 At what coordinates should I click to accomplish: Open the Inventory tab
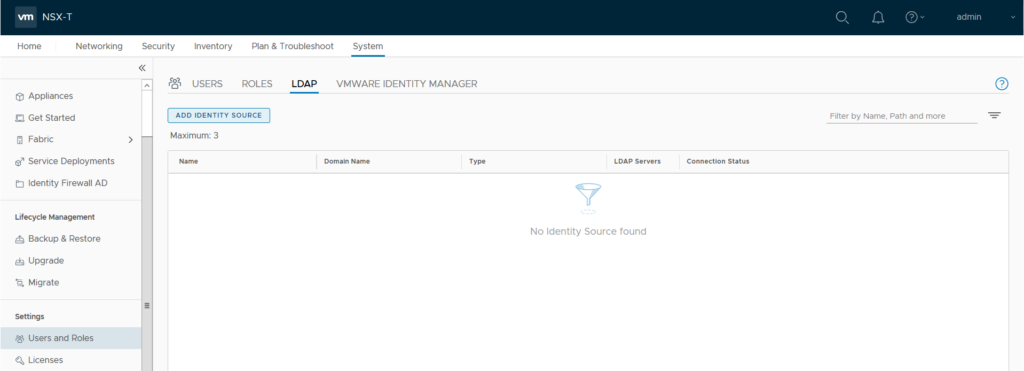[x=213, y=46]
